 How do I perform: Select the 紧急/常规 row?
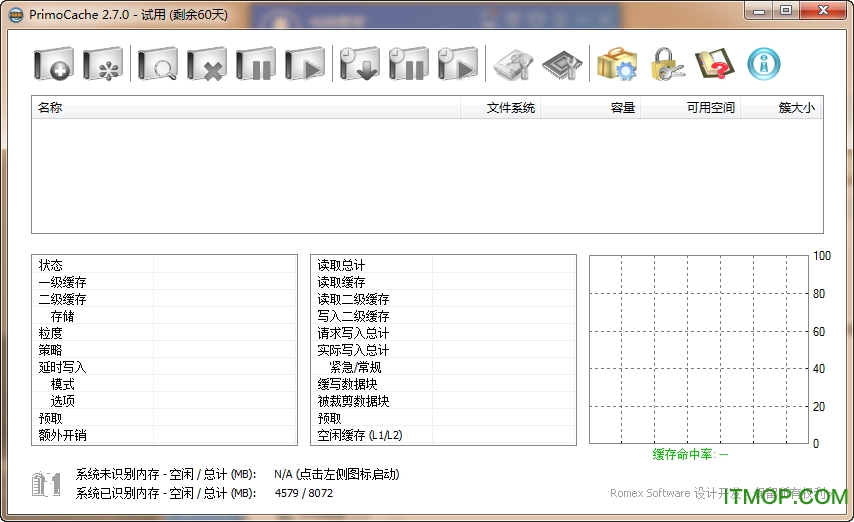443,367
